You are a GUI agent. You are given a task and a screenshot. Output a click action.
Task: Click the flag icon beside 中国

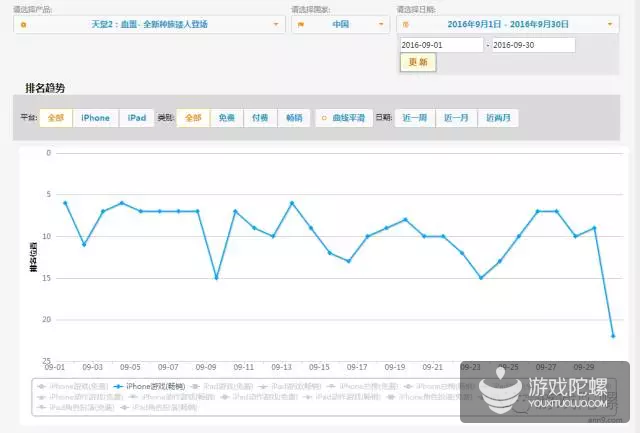tap(301, 24)
